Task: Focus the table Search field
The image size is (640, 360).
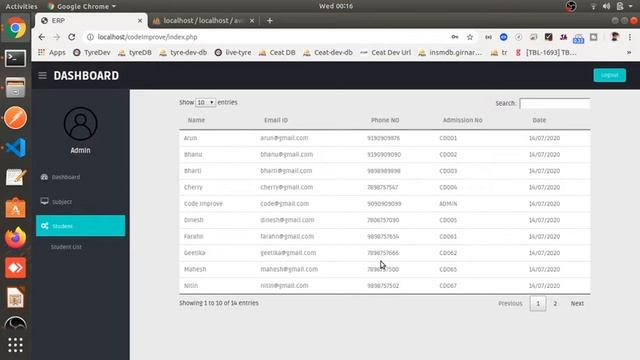Action: point(555,103)
